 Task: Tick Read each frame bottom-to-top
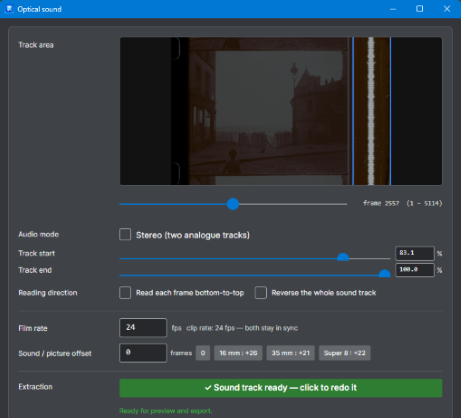(125, 293)
